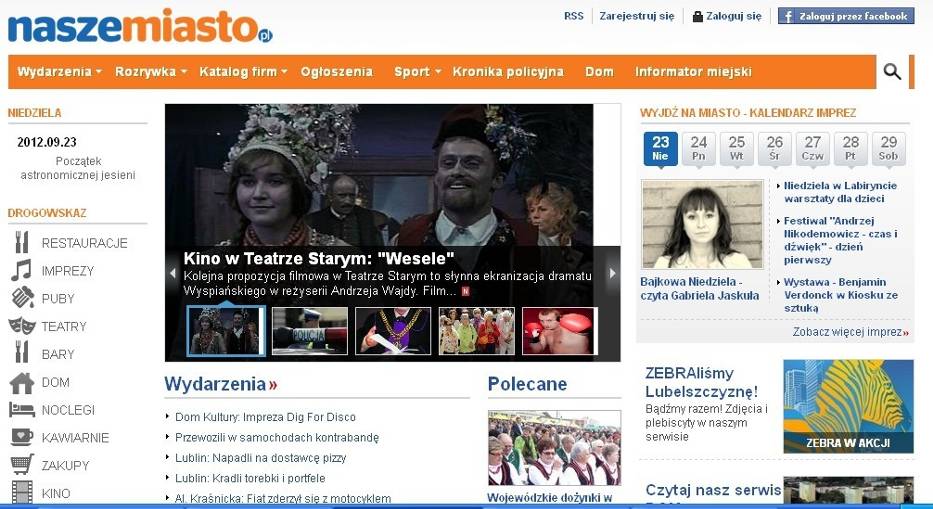Image resolution: width=933 pixels, height=509 pixels.
Task: Open the search magnifier icon
Action: point(892,72)
